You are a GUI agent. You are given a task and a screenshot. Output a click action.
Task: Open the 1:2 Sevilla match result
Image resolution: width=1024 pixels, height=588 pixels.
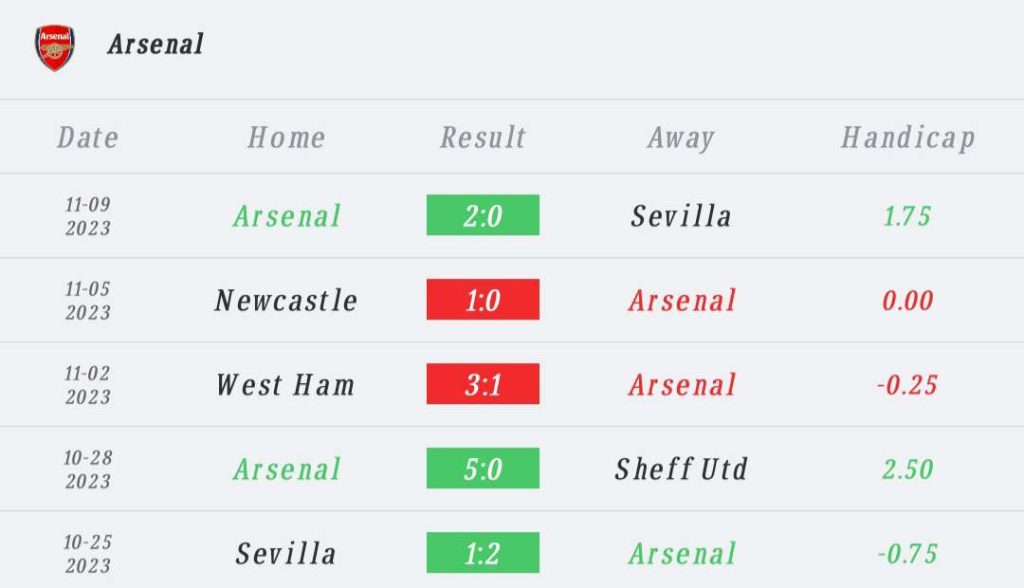[x=483, y=552]
